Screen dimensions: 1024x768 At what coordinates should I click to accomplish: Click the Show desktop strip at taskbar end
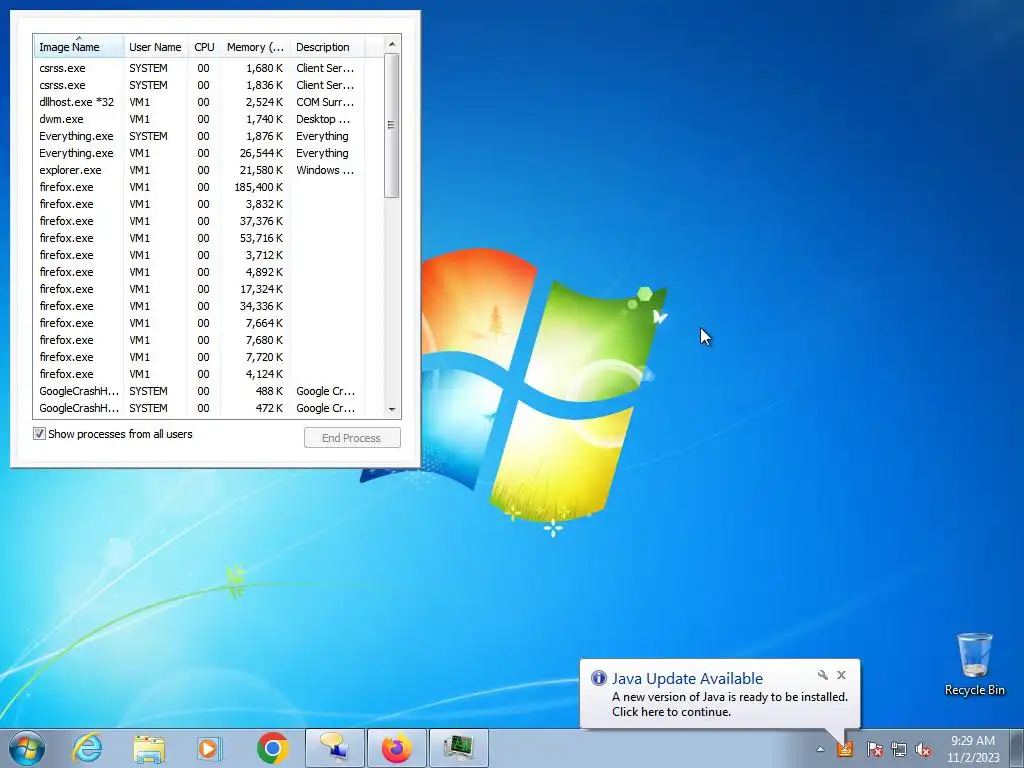pyautogui.click(x=1017, y=748)
